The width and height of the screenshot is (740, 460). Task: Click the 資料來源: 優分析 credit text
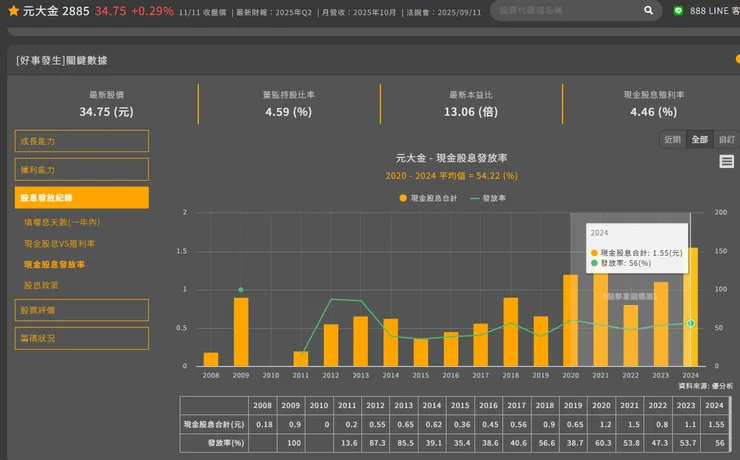[x=706, y=386]
